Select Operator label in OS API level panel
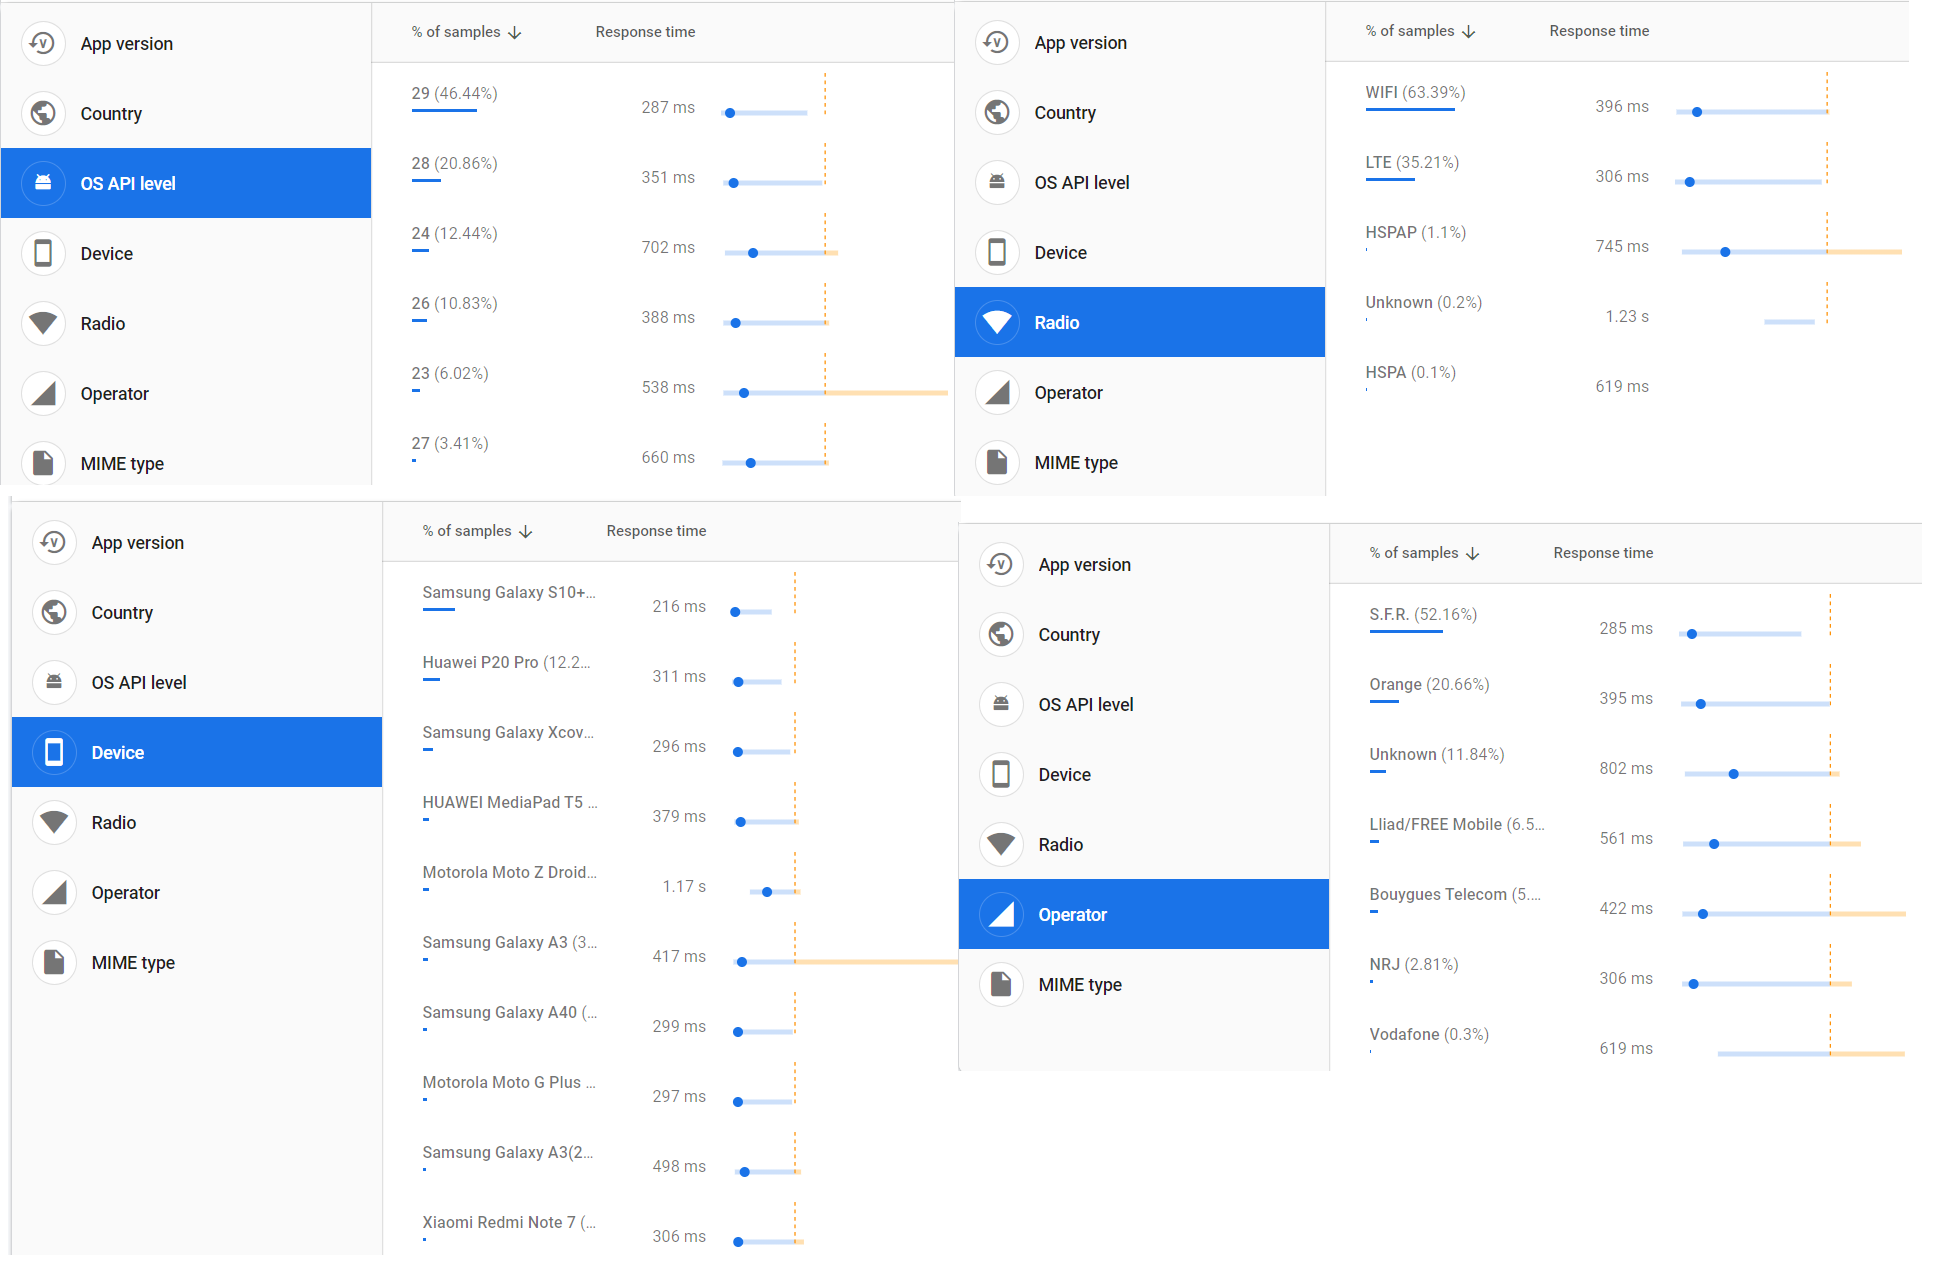The width and height of the screenshot is (1948, 1270). (114, 394)
